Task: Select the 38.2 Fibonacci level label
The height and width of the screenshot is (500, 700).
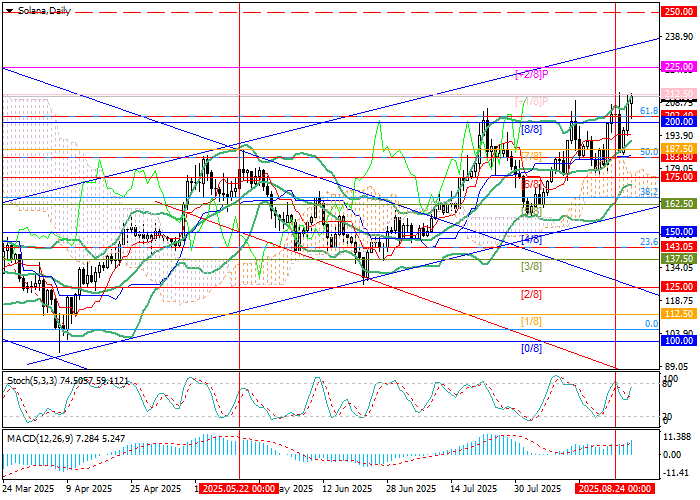Action: tap(649, 192)
